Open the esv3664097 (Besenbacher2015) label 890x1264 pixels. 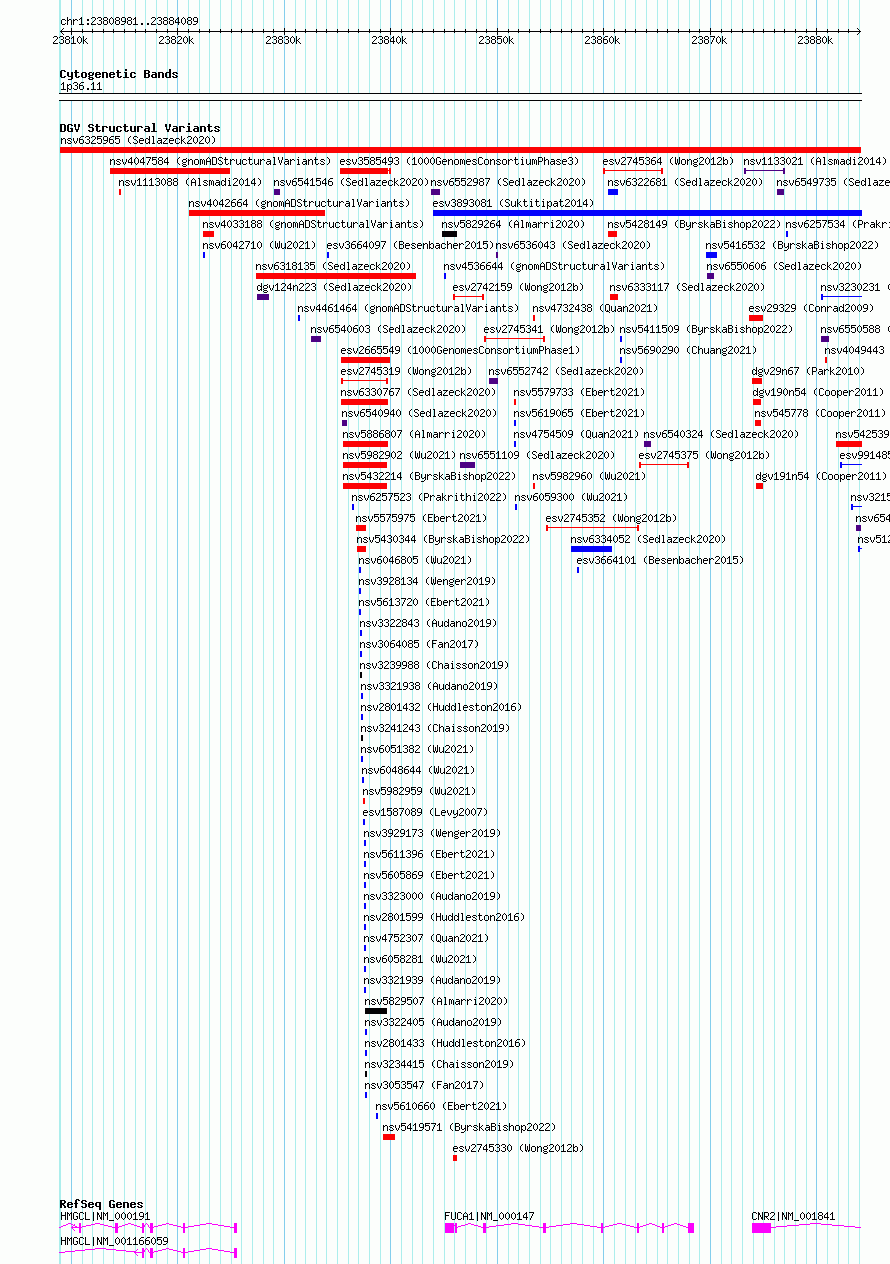[409, 245]
